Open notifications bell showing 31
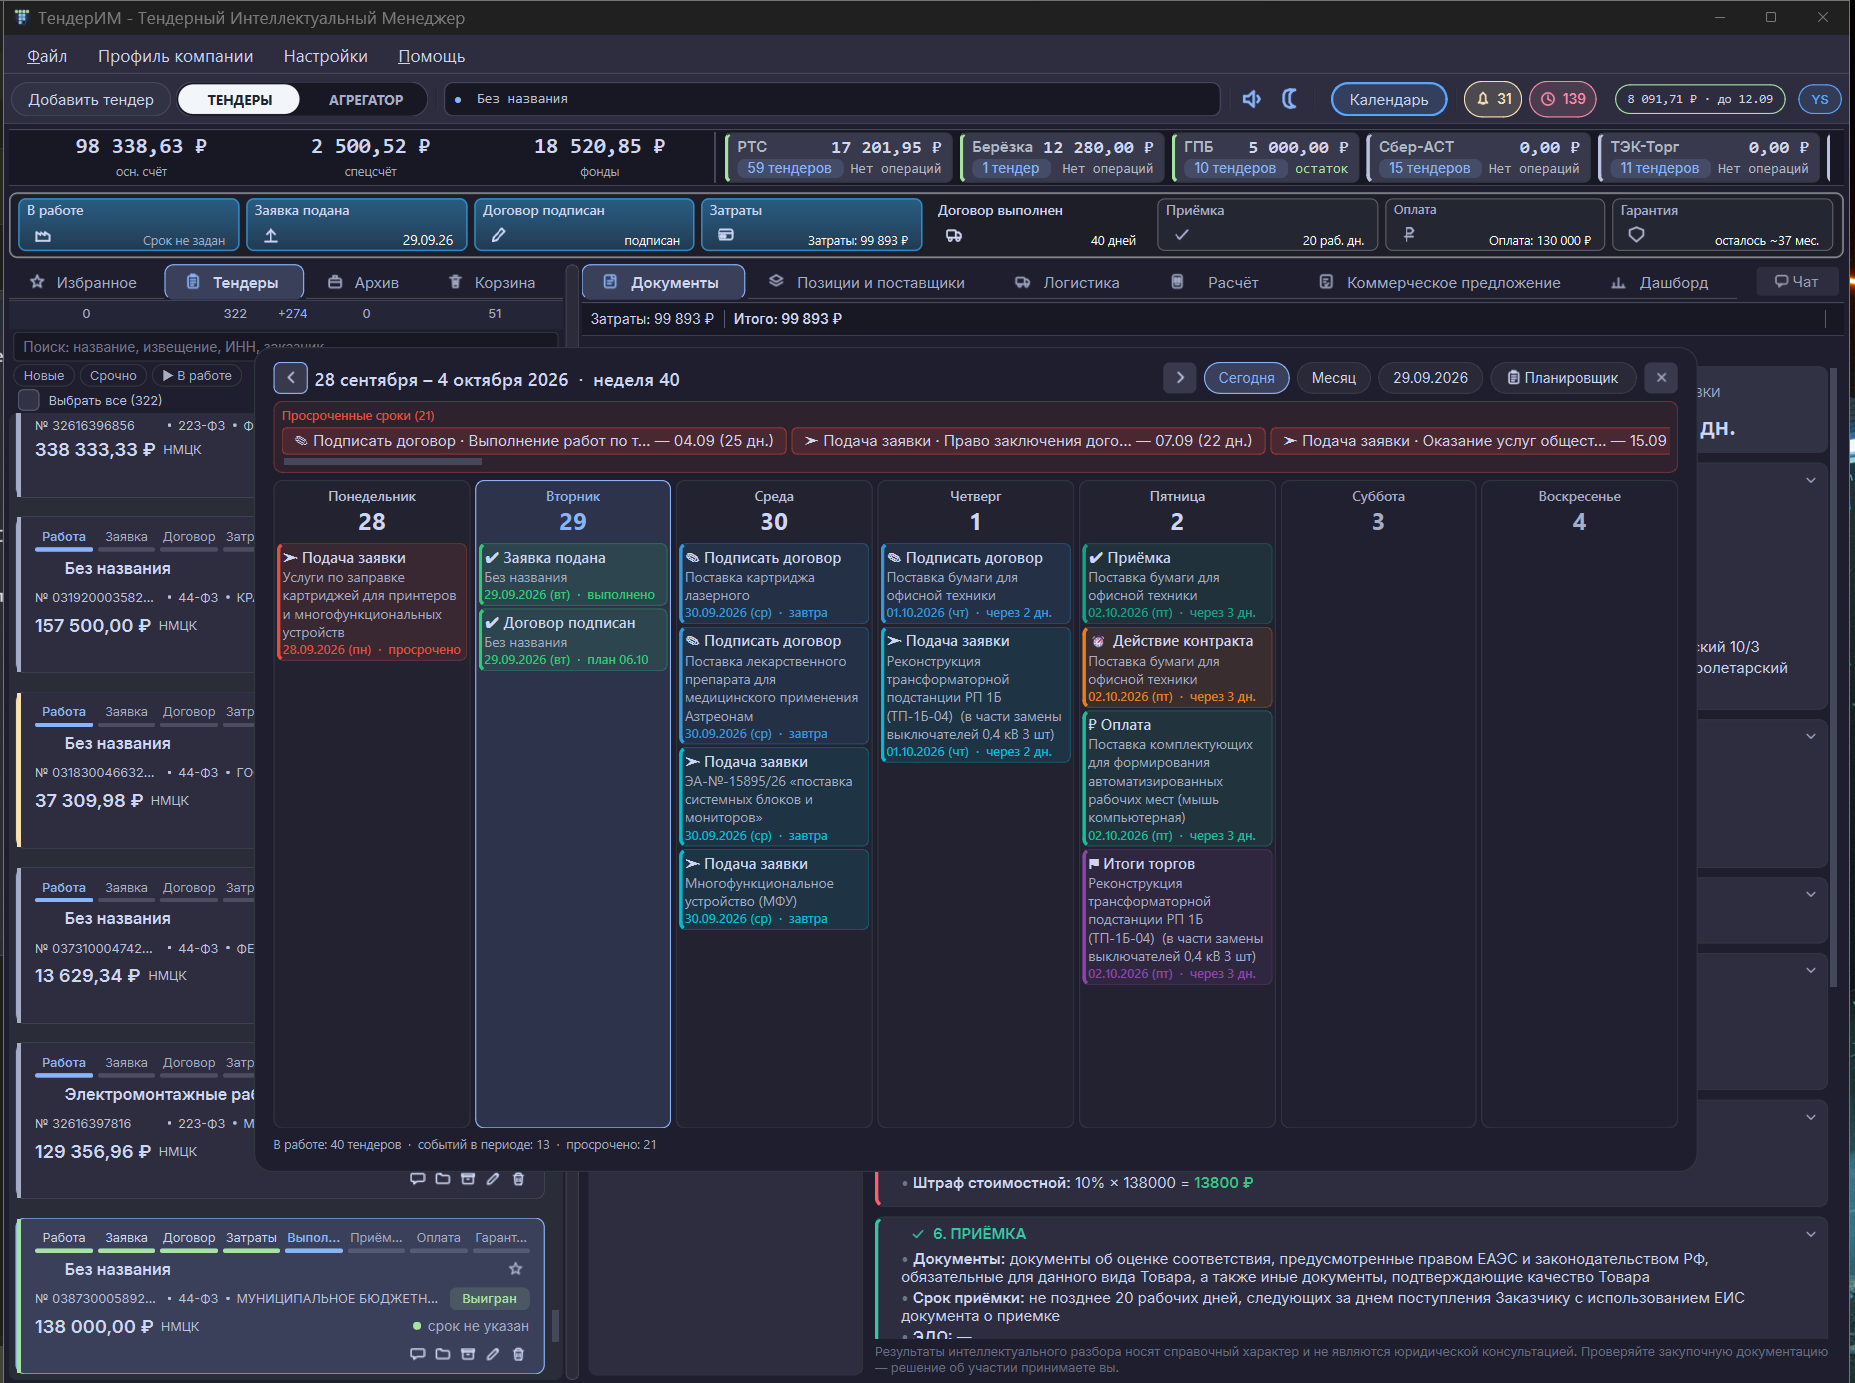Image resolution: width=1855 pixels, height=1383 pixels. 1493,99
